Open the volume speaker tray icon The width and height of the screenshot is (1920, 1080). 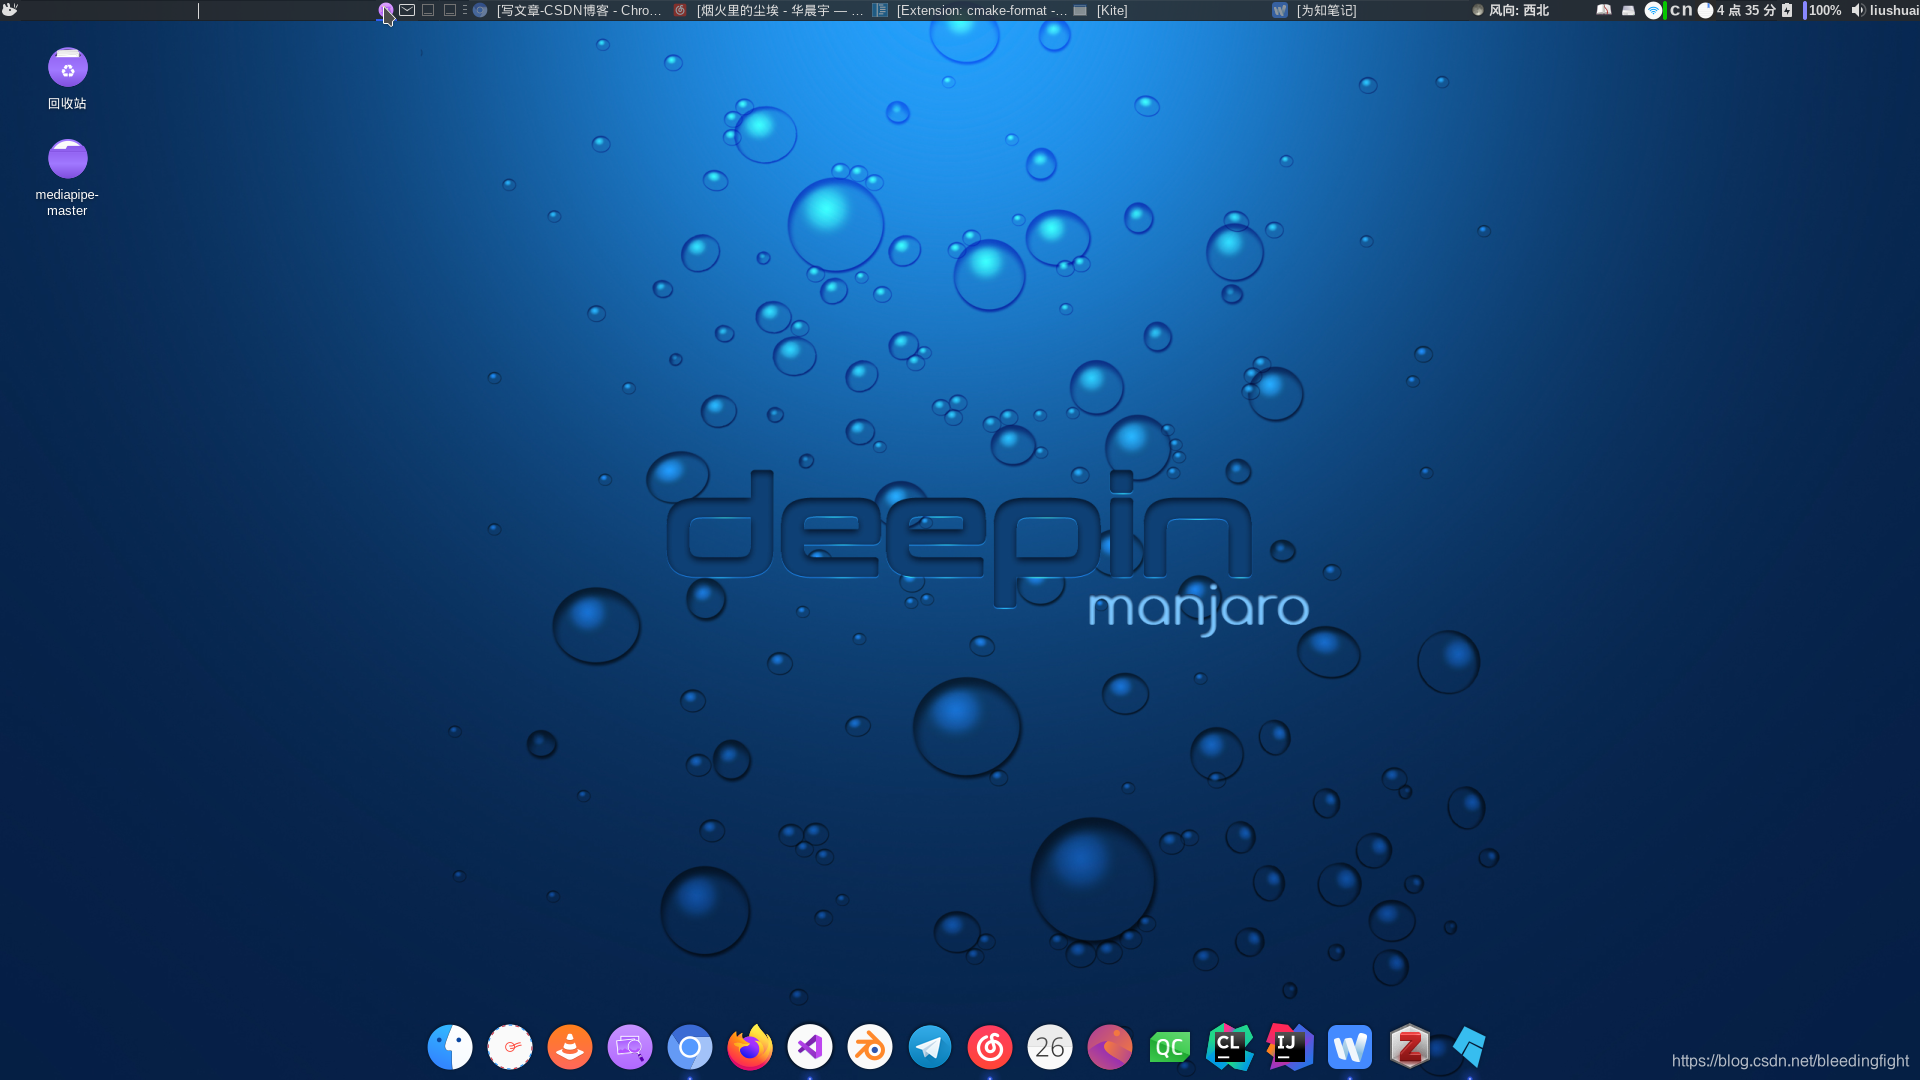1857,10
